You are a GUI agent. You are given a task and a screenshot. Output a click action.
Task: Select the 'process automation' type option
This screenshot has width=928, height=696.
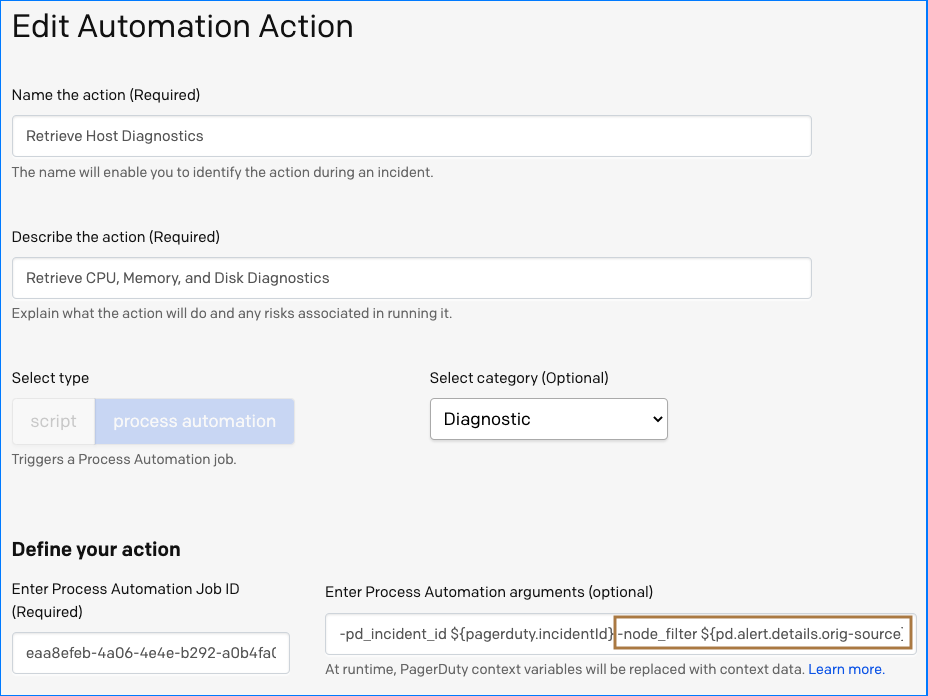195,421
